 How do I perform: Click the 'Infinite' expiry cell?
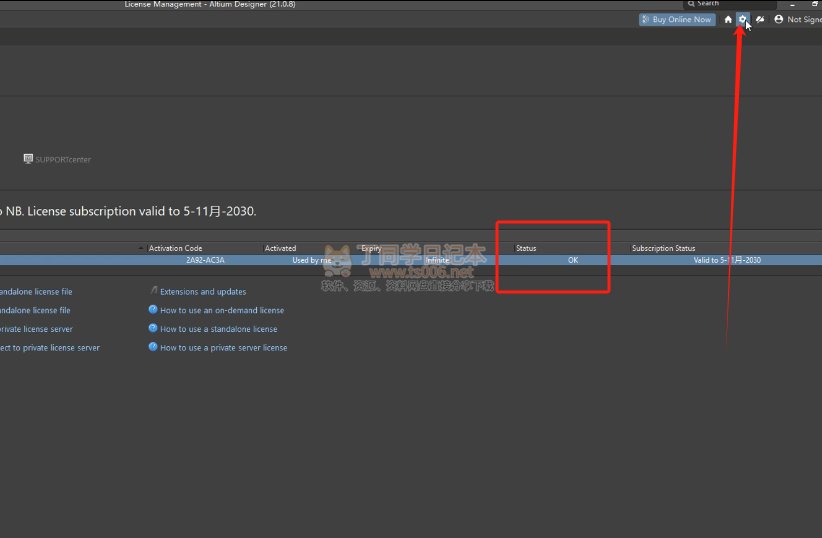437,260
